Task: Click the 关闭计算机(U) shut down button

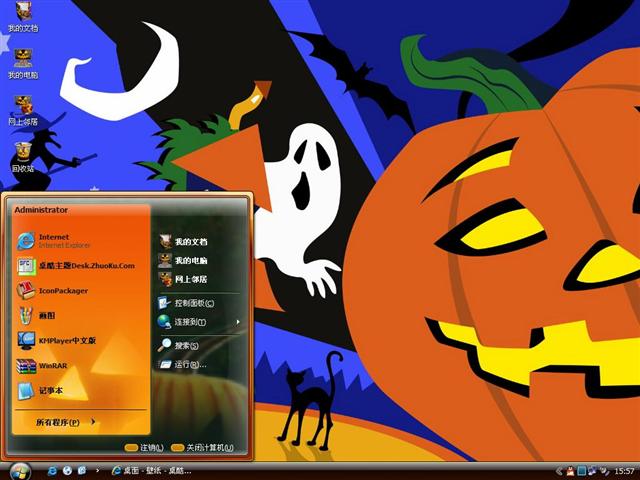Action: (x=202, y=448)
